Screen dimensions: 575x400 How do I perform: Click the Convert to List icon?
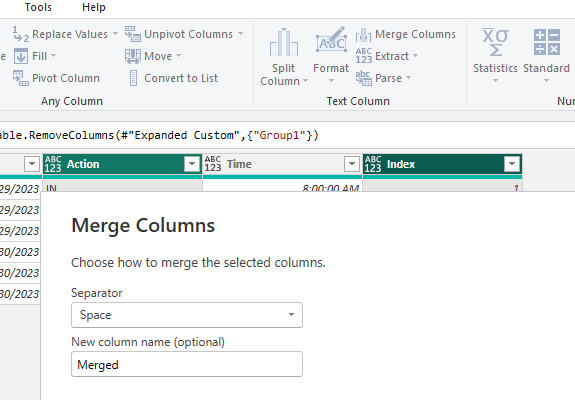(x=133, y=78)
